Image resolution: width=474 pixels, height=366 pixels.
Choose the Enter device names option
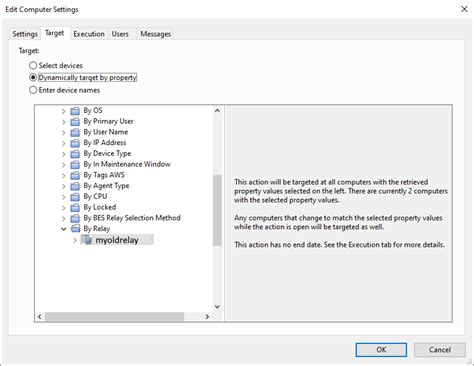click(33, 90)
